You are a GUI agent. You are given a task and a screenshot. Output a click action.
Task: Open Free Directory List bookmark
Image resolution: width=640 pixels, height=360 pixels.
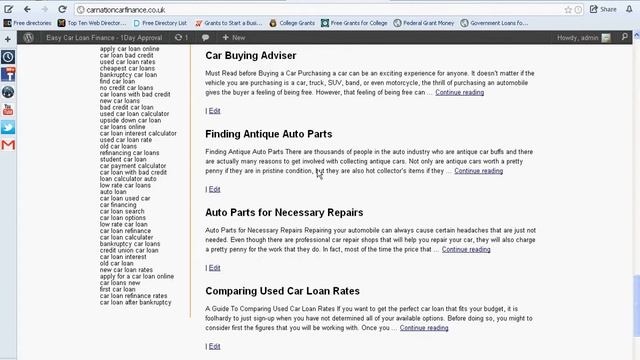pyautogui.click(x=160, y=23)
